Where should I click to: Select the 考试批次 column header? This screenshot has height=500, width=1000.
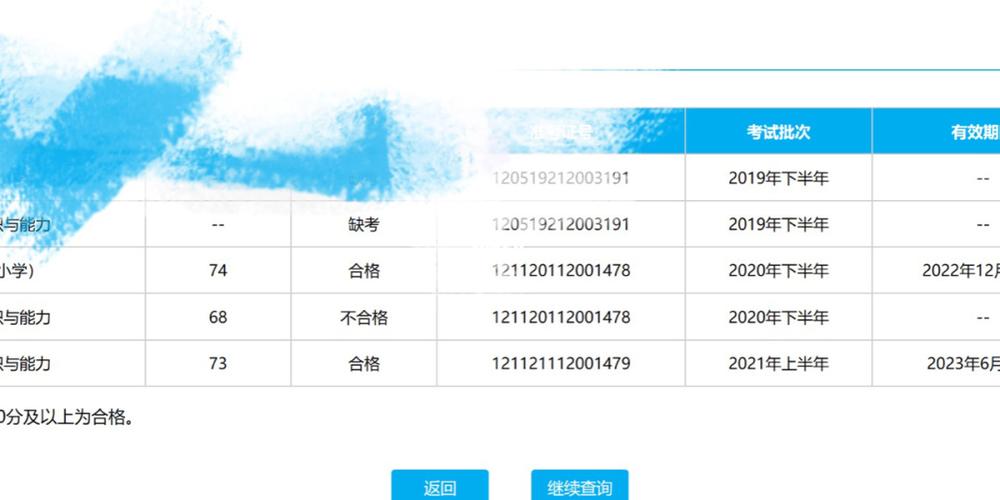point(778,132)
